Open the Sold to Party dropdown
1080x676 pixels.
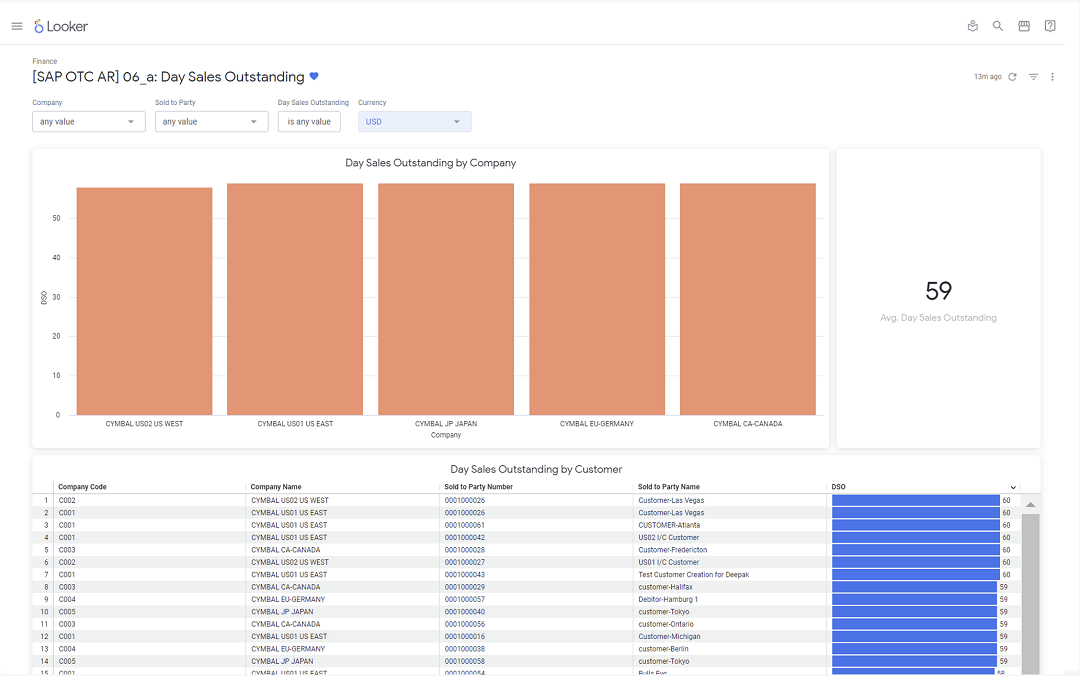211,121
